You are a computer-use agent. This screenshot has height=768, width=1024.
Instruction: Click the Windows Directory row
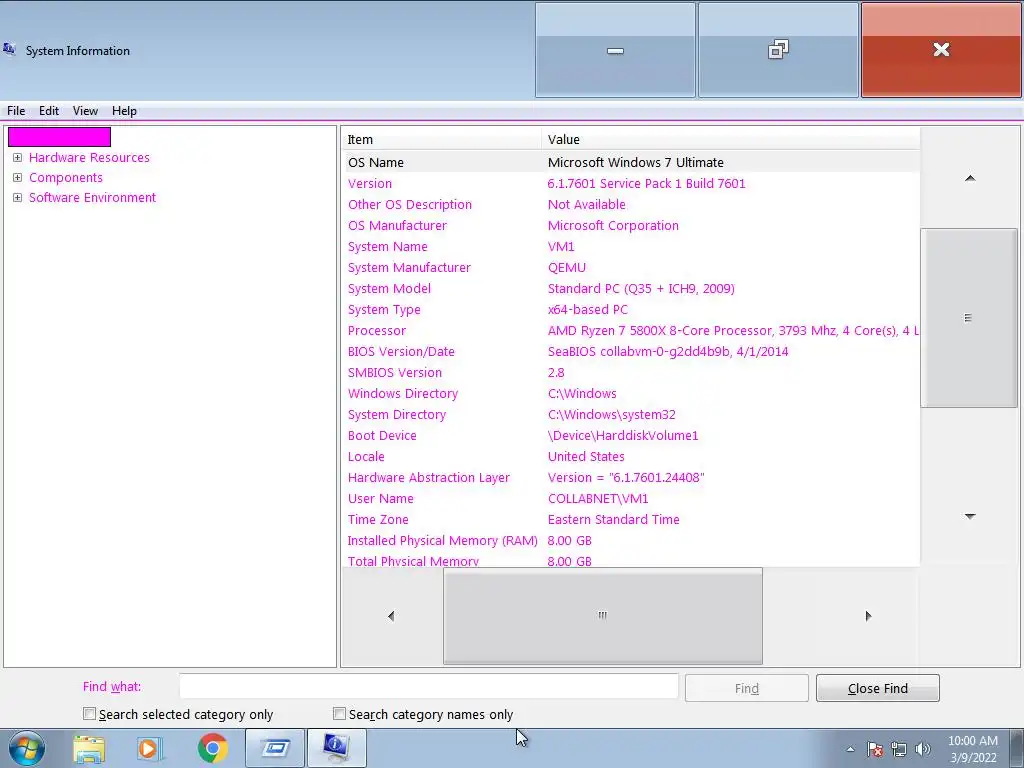631,393
